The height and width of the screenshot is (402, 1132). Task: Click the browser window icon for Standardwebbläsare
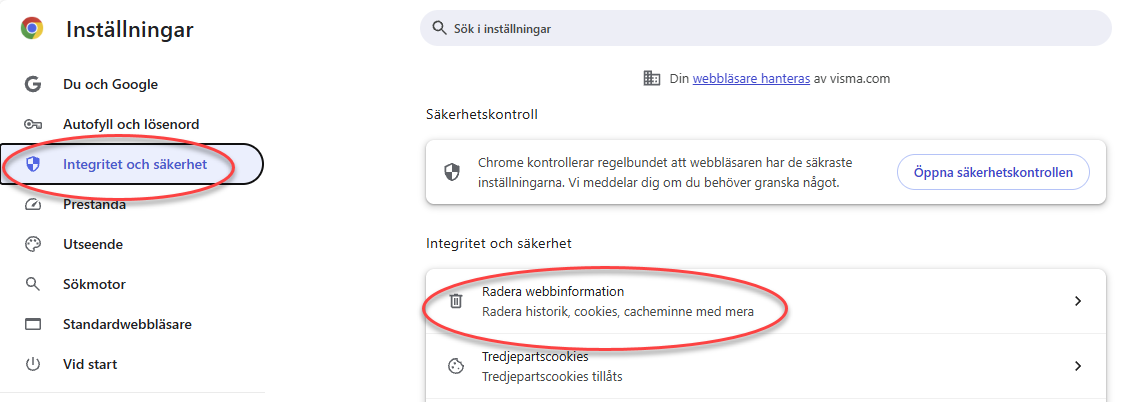[x=32, y=324]
